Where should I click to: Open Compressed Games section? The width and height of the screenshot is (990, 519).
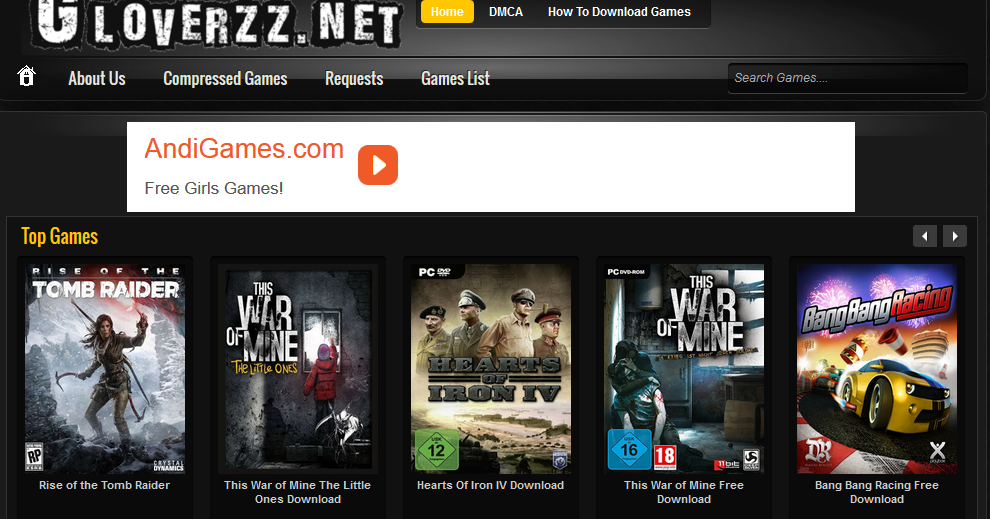point(225,78)
